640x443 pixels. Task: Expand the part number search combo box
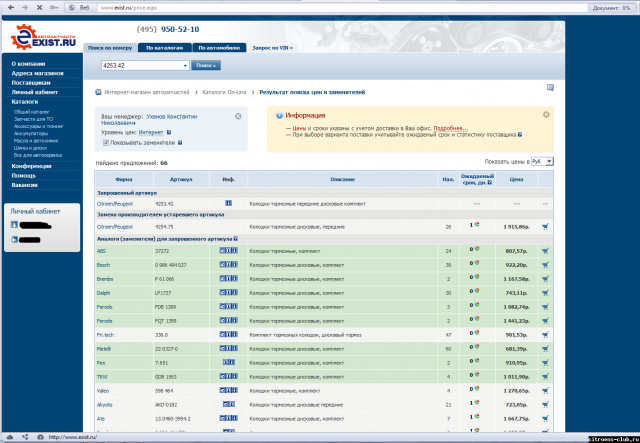tap(185, 66)
